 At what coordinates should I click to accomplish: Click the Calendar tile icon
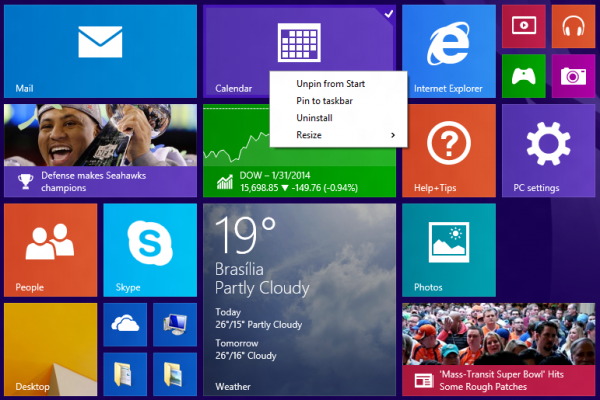pyautogui.click(x=299, y=42)
